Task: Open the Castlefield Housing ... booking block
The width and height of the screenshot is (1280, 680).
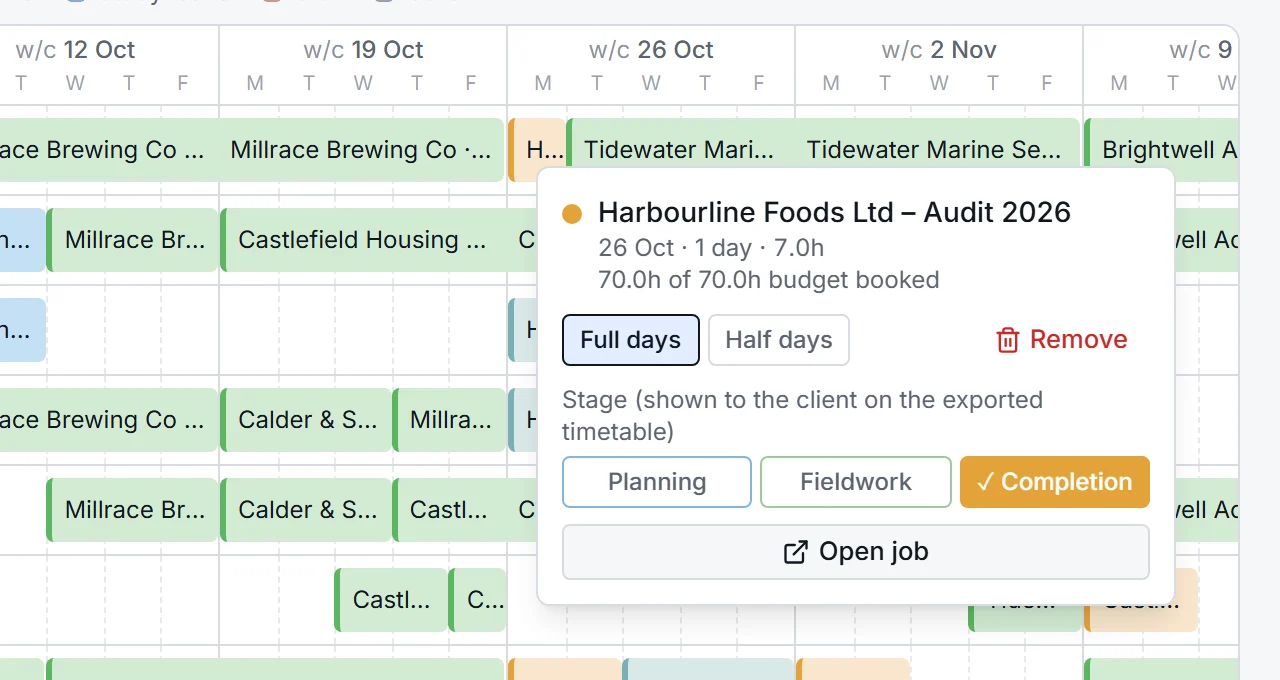Action: click(x=362, y=240)
